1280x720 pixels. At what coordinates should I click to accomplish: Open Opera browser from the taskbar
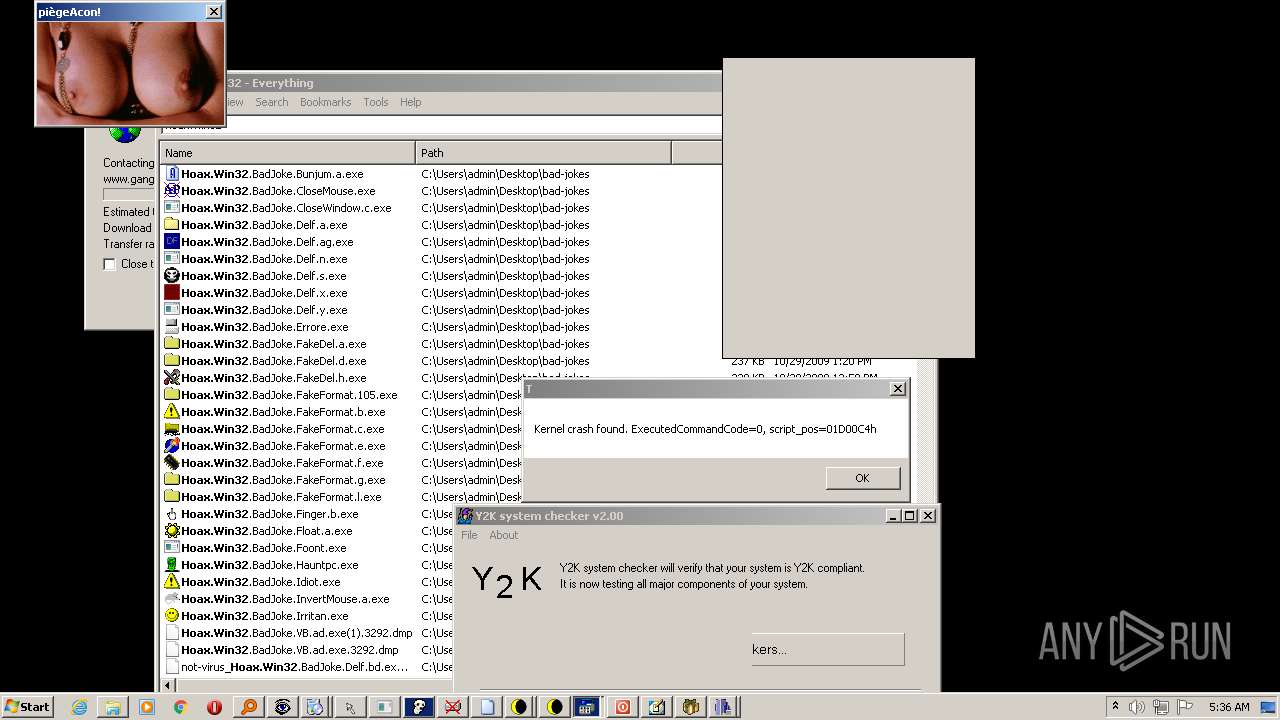tap(214, 707)
